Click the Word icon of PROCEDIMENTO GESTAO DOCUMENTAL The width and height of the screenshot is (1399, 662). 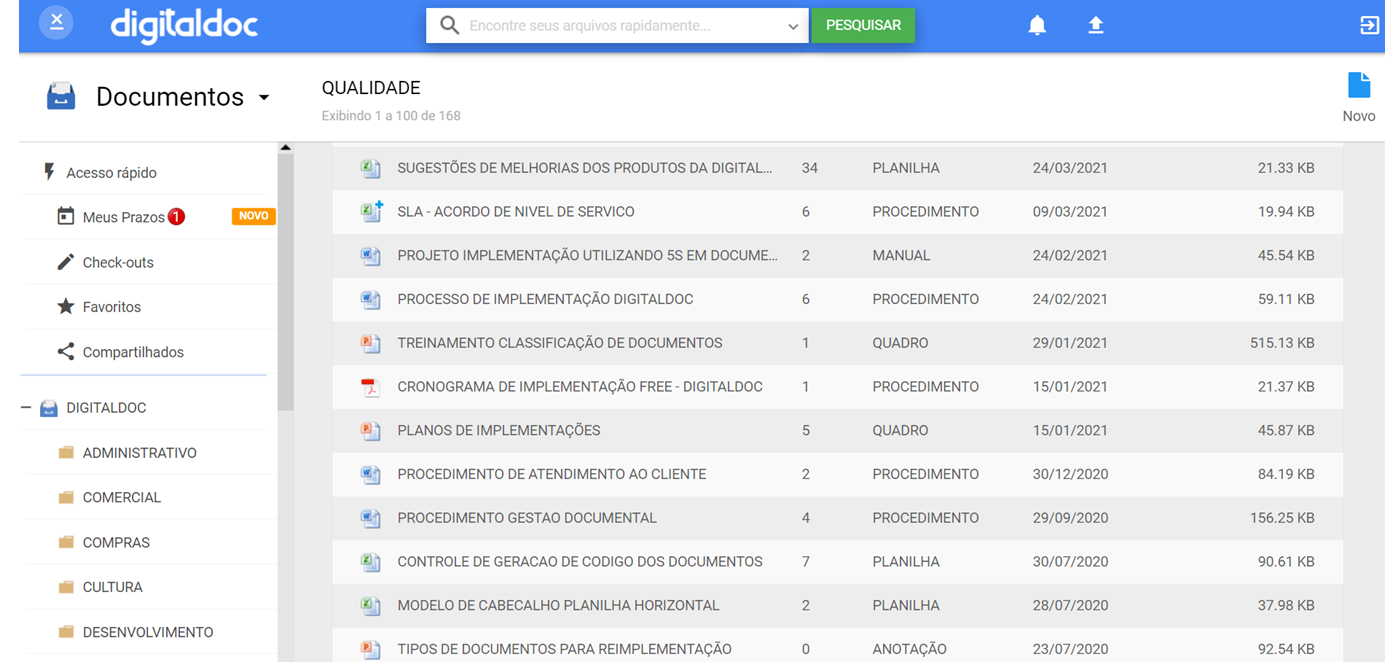click(x=370, y=518)
